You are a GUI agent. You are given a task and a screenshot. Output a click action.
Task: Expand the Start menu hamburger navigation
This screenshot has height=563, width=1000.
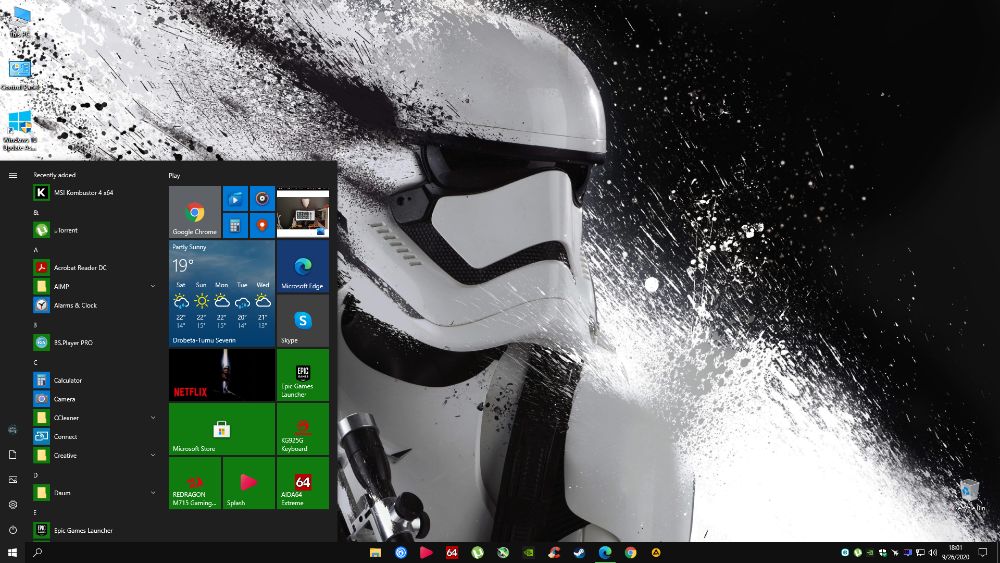13,175
